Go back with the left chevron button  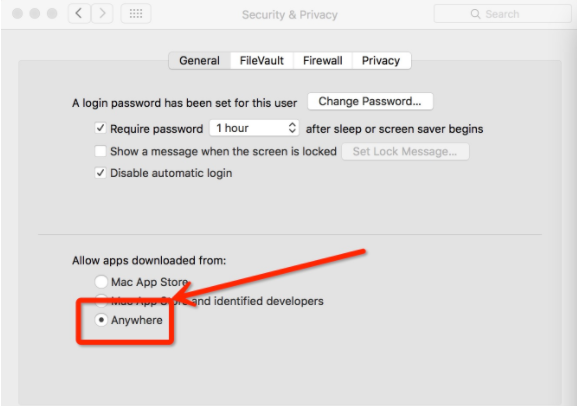79,14
